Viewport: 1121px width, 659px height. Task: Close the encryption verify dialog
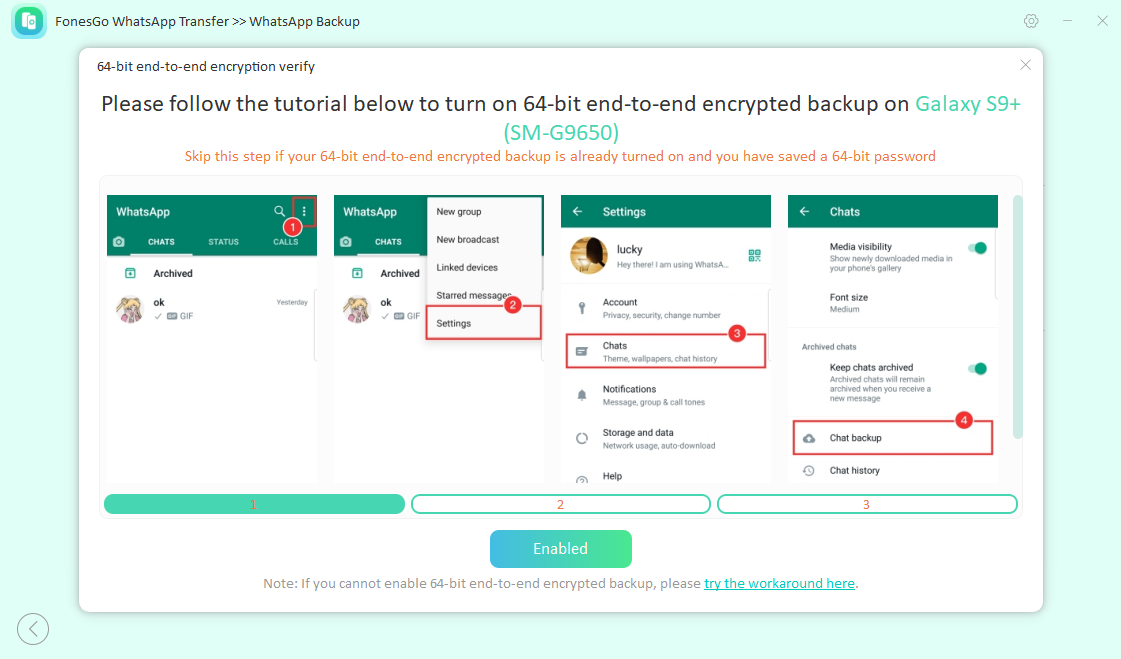coord(1025,65)
